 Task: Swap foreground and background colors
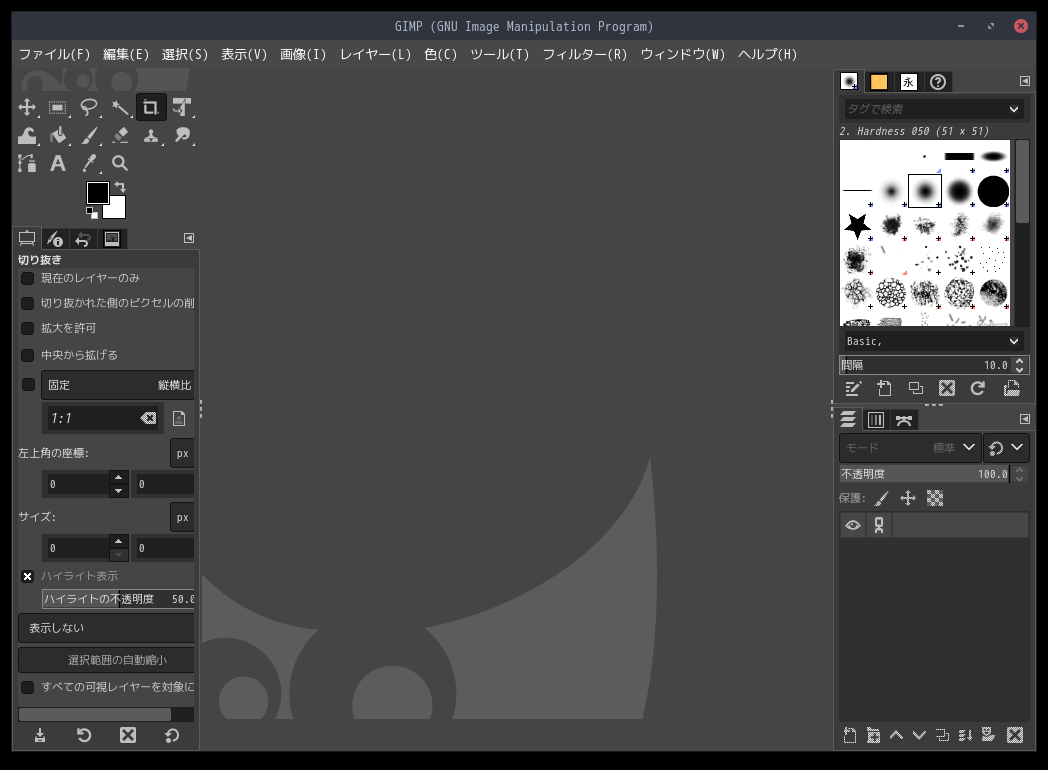coord(120,187)
